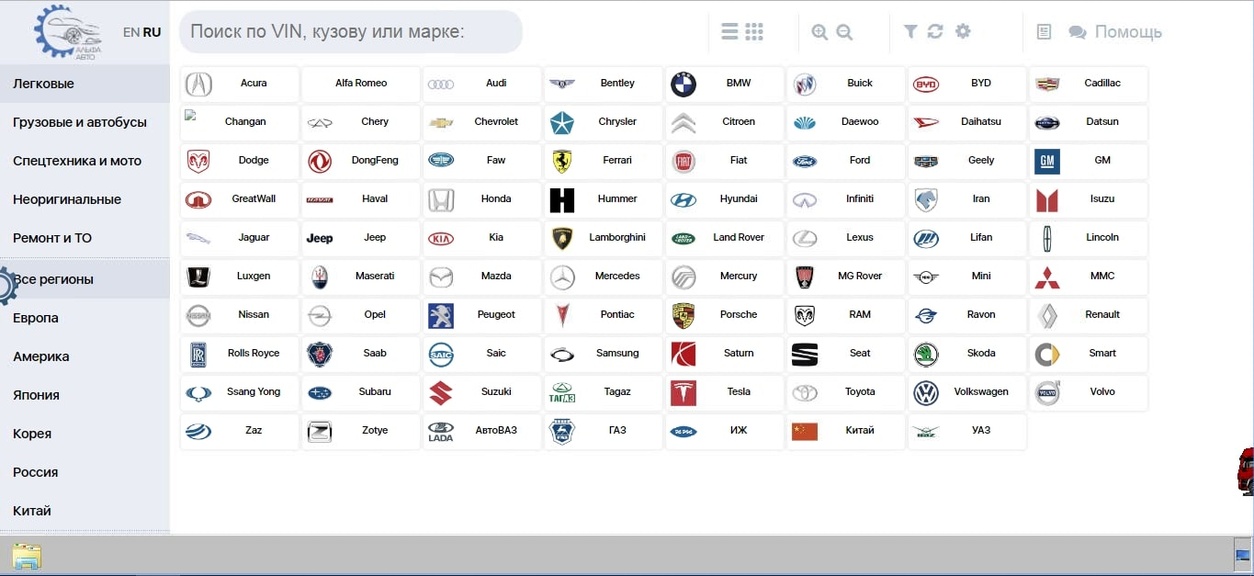Open the Audi brand tile
The width and height of the screenshot is (1254, 576).
(x=483, y=84)
